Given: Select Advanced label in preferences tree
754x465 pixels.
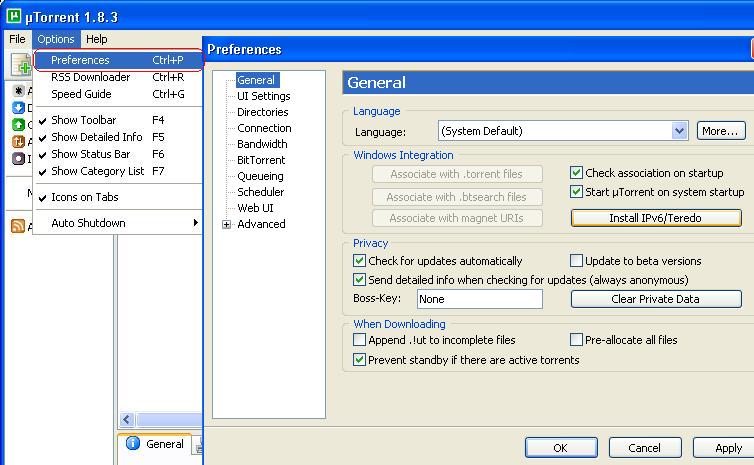Looking at the screenshot, I should click(261, 224).
